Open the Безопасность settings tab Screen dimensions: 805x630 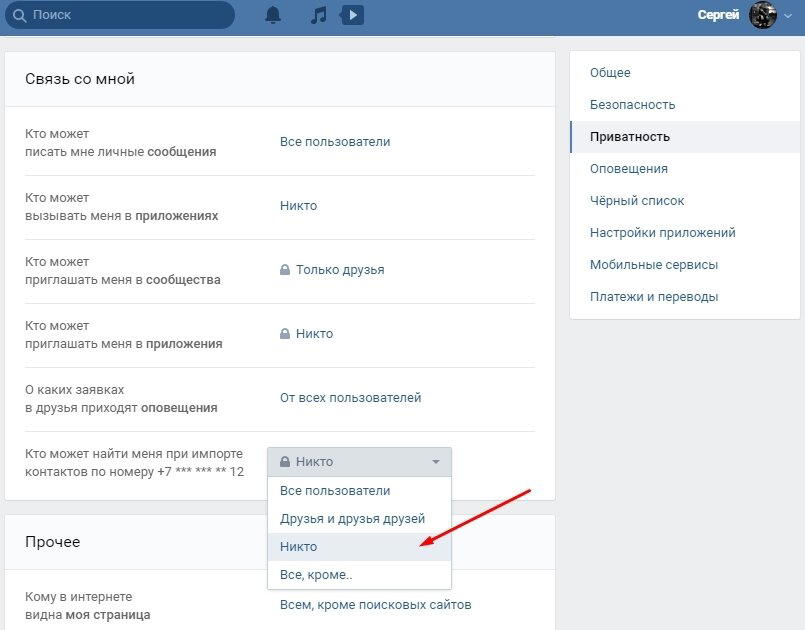click(x=685, y=105)
